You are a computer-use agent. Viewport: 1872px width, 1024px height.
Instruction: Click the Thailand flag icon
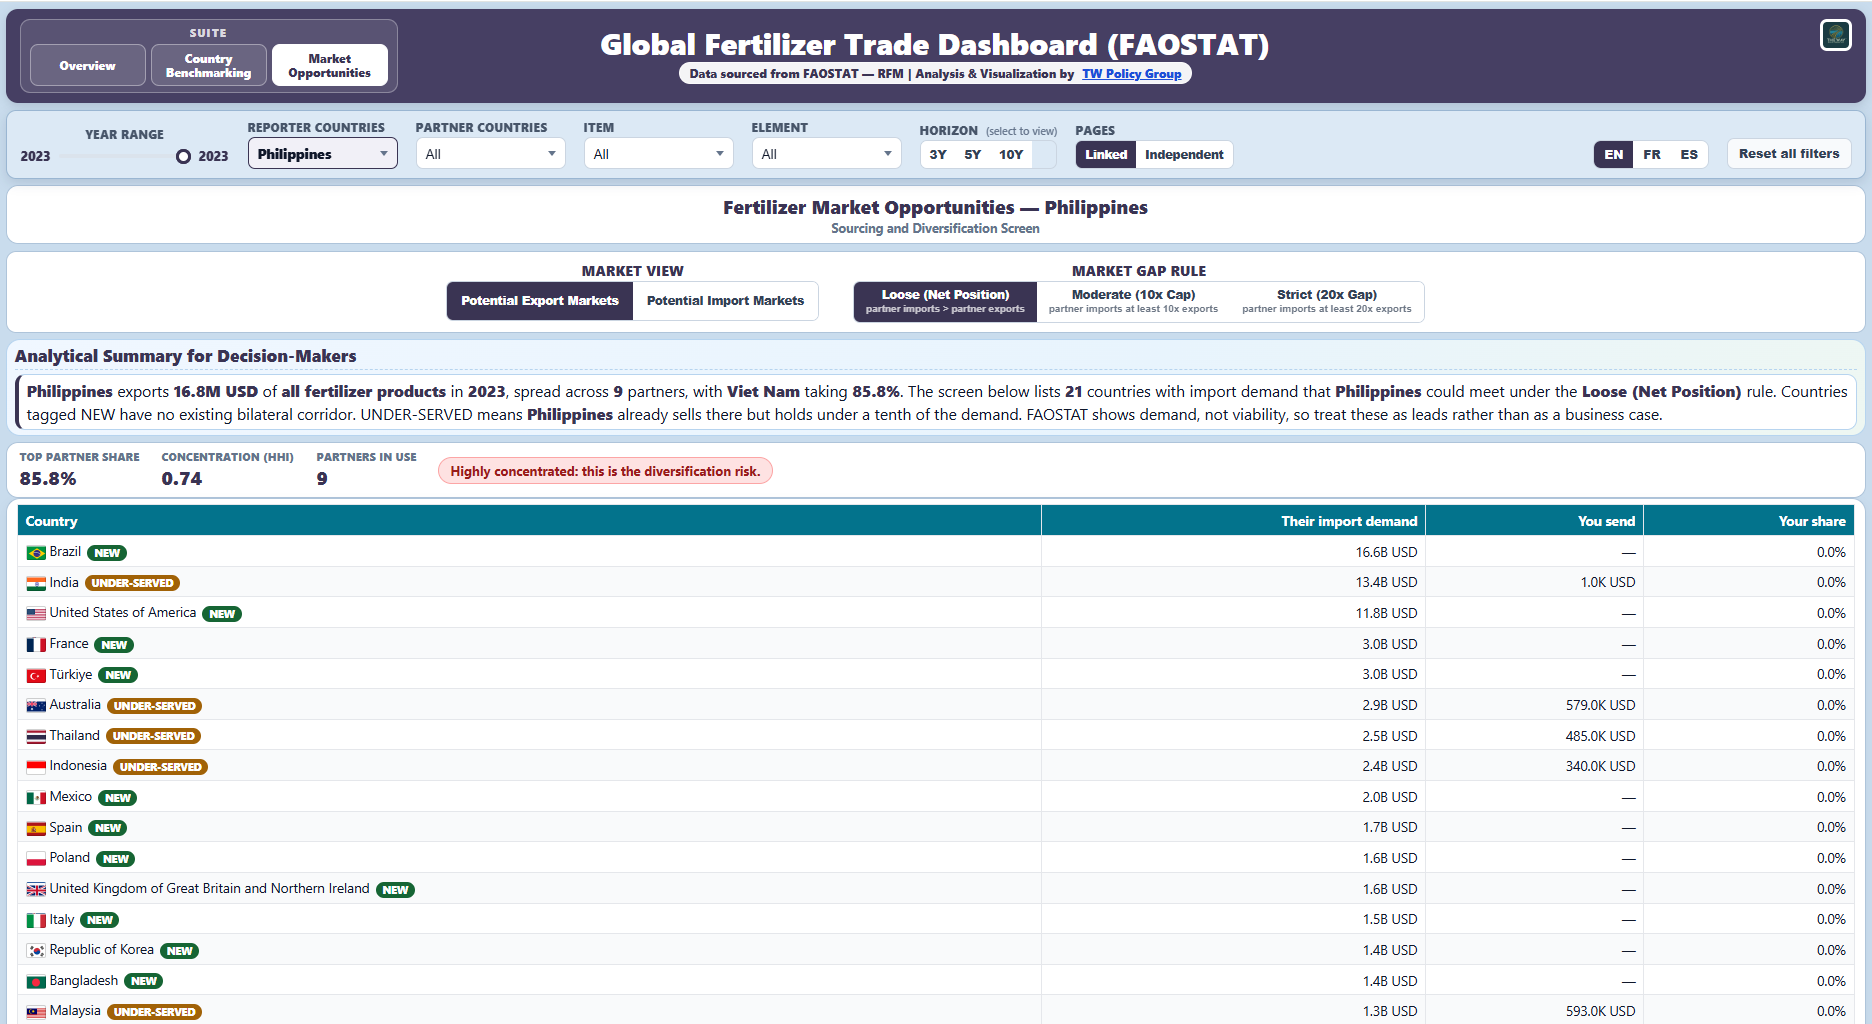(36, 736)
